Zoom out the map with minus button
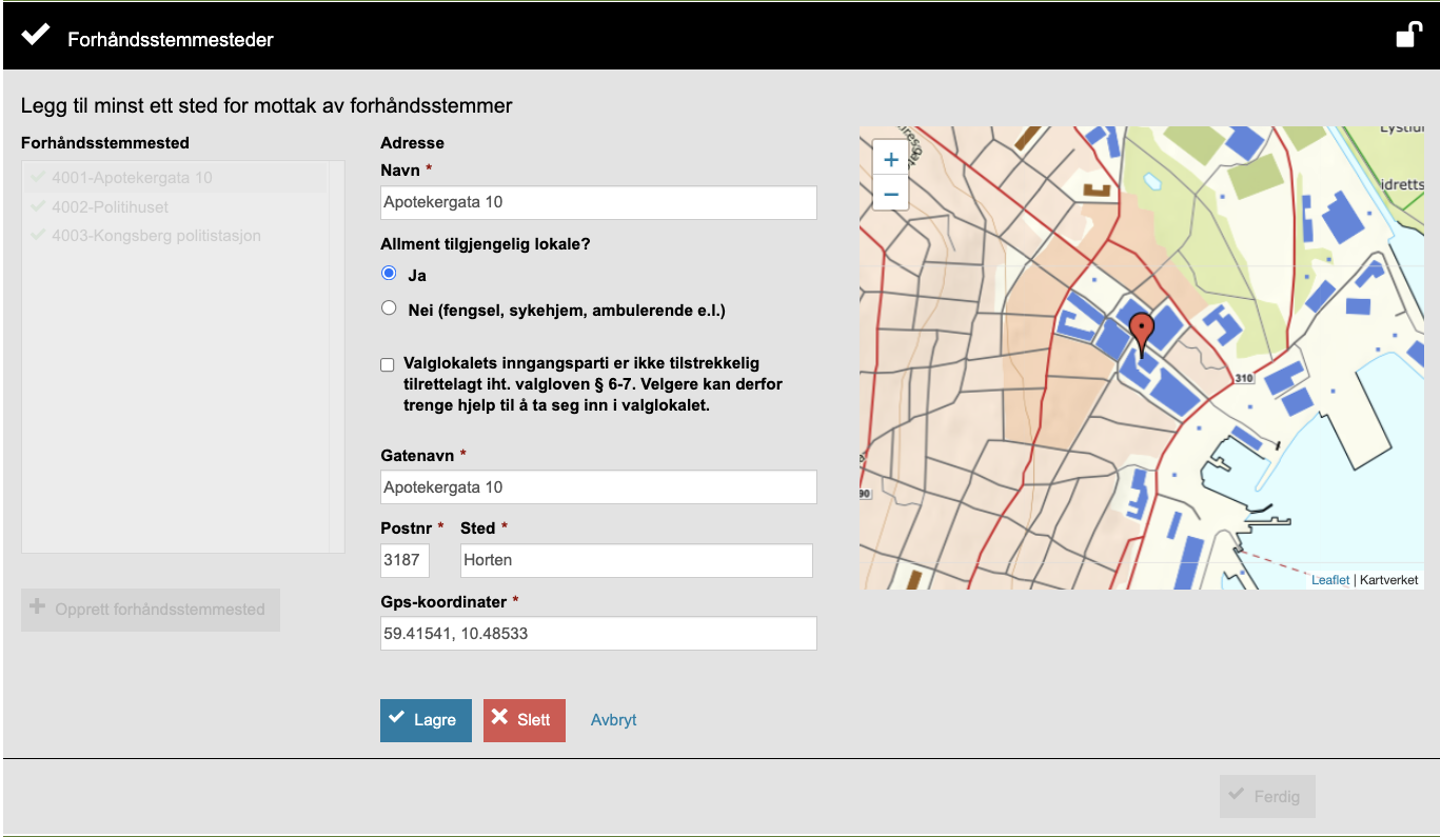The image size is (1440, 837). tap(890, 193)
